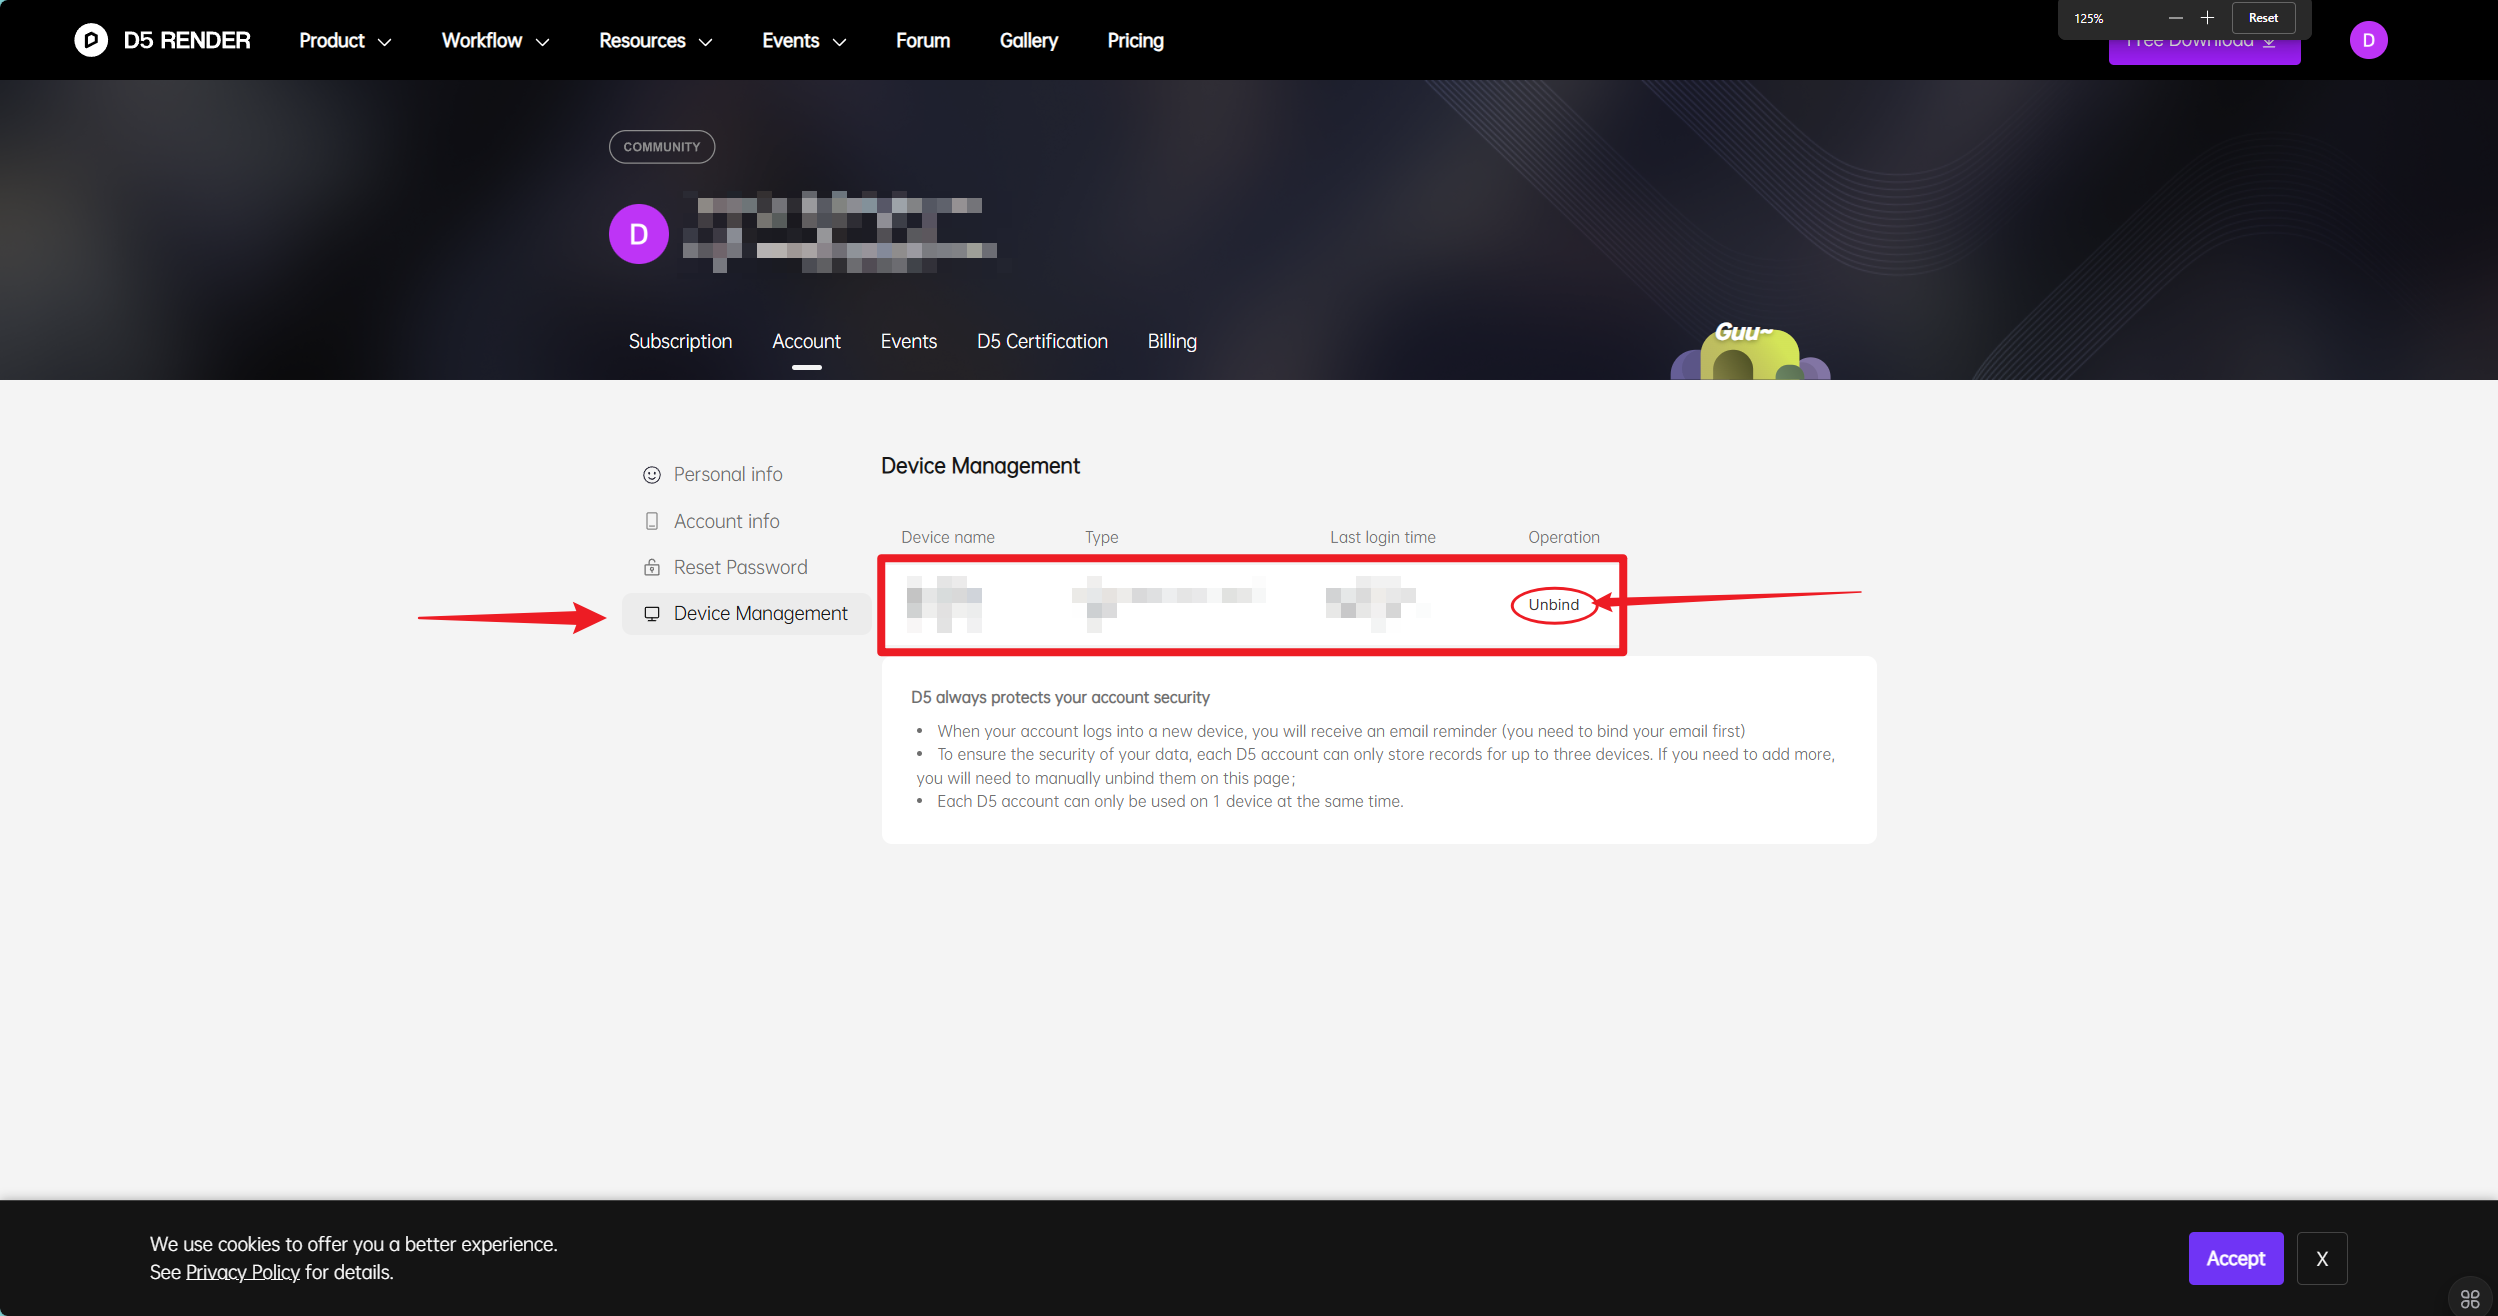Screen dimensions: 2498x1316
Task: Click 'Each D5 account can only be used' line
Action: tap(1170, 801)
